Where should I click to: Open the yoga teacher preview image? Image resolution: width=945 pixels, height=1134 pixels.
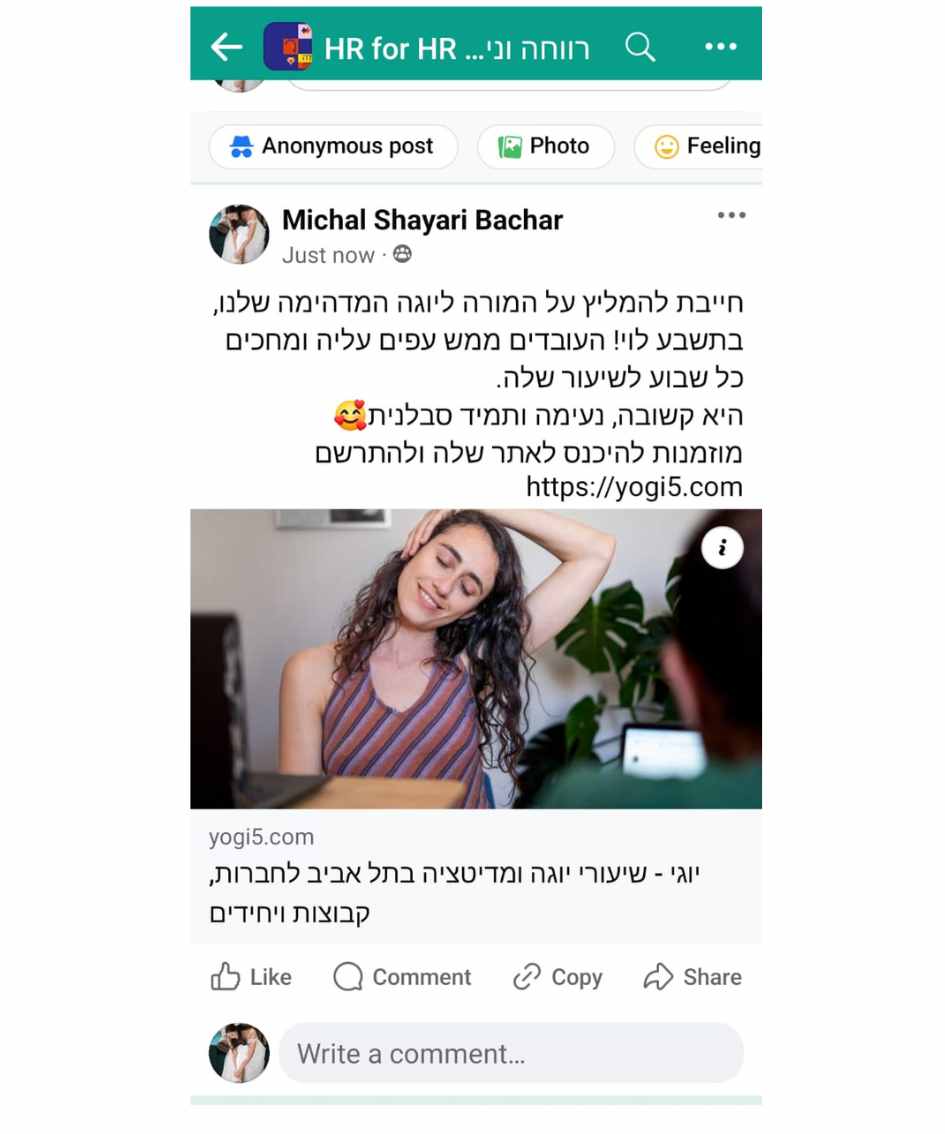[x=476, y=659]
